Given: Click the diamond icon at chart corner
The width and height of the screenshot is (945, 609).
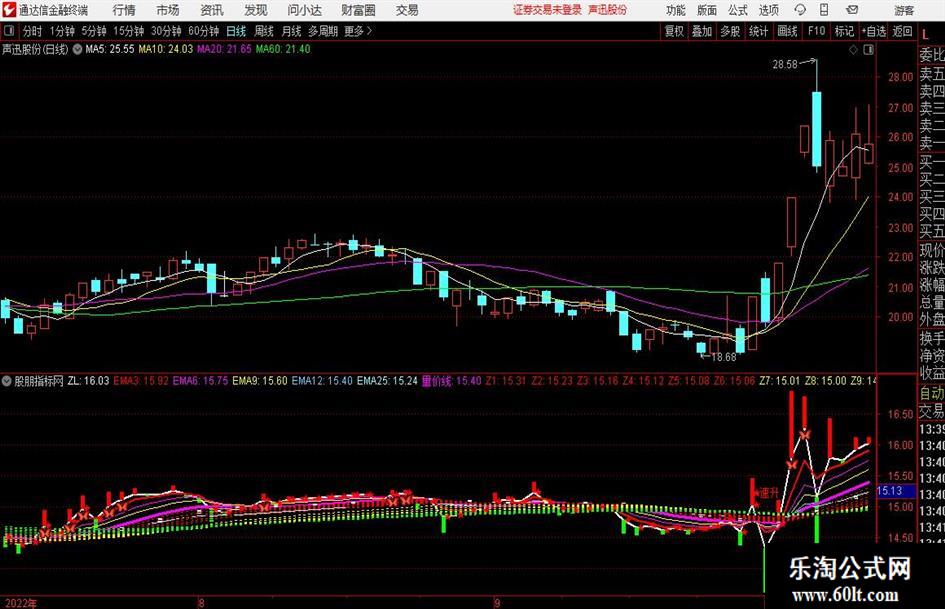Looking at the screenshot, I should tap(853, 50).
